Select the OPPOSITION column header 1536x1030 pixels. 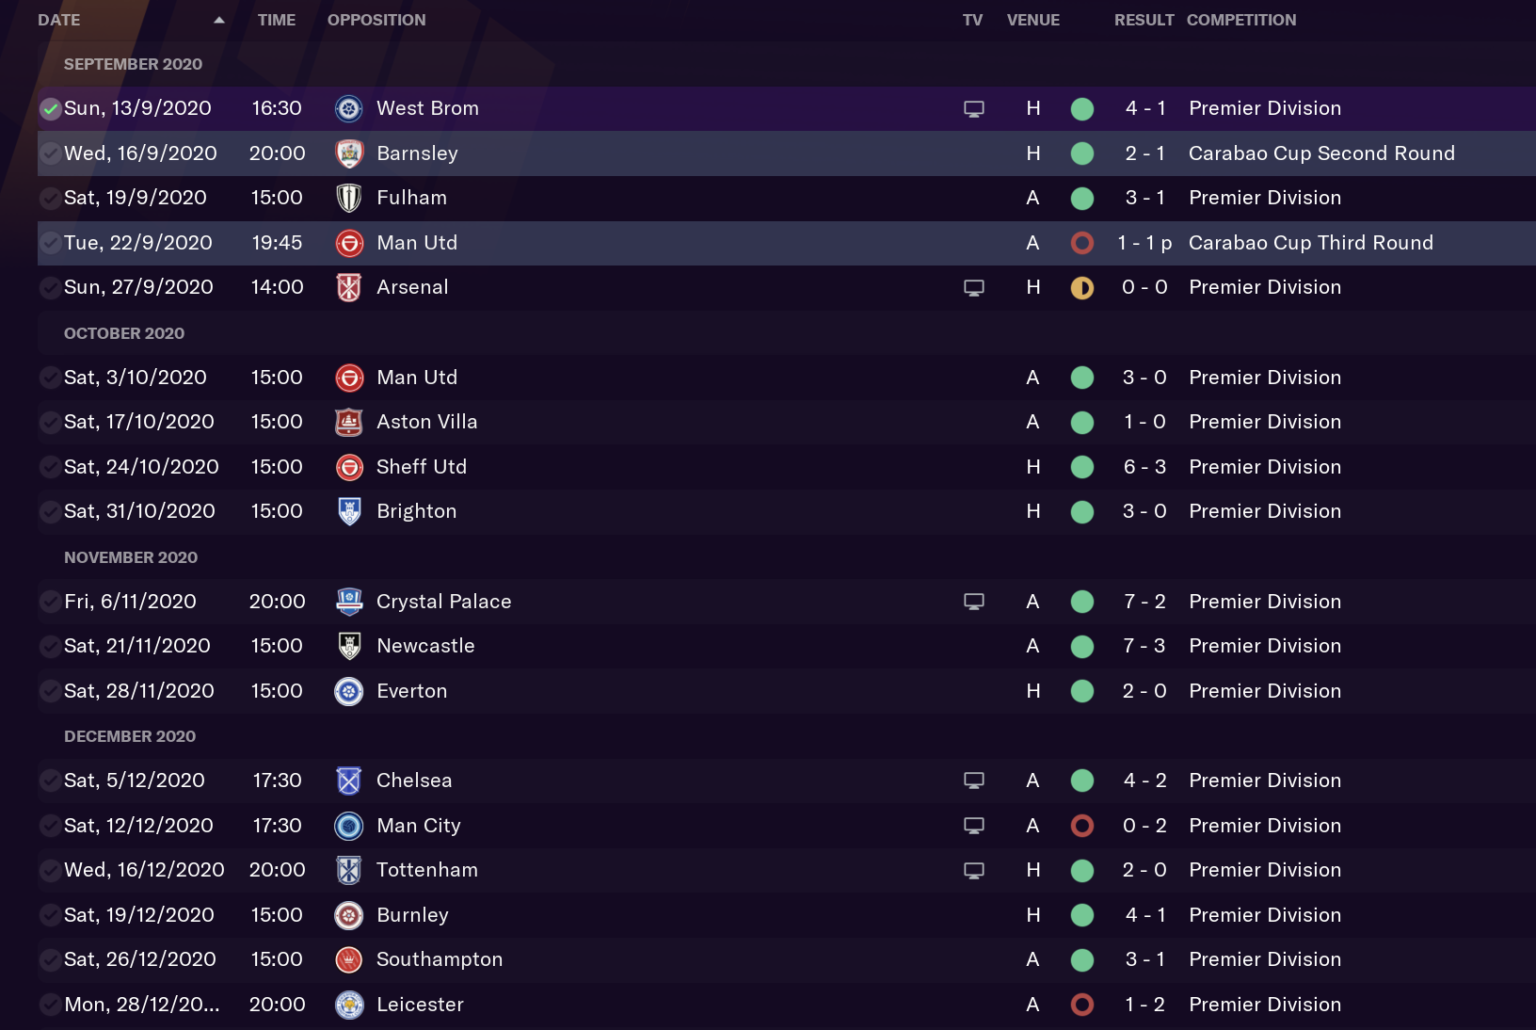[377, 19]
